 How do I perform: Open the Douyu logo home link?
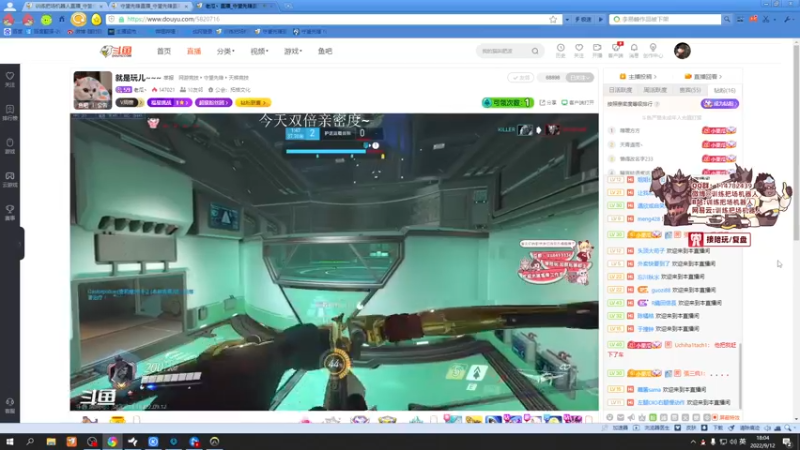coord(116,51)
